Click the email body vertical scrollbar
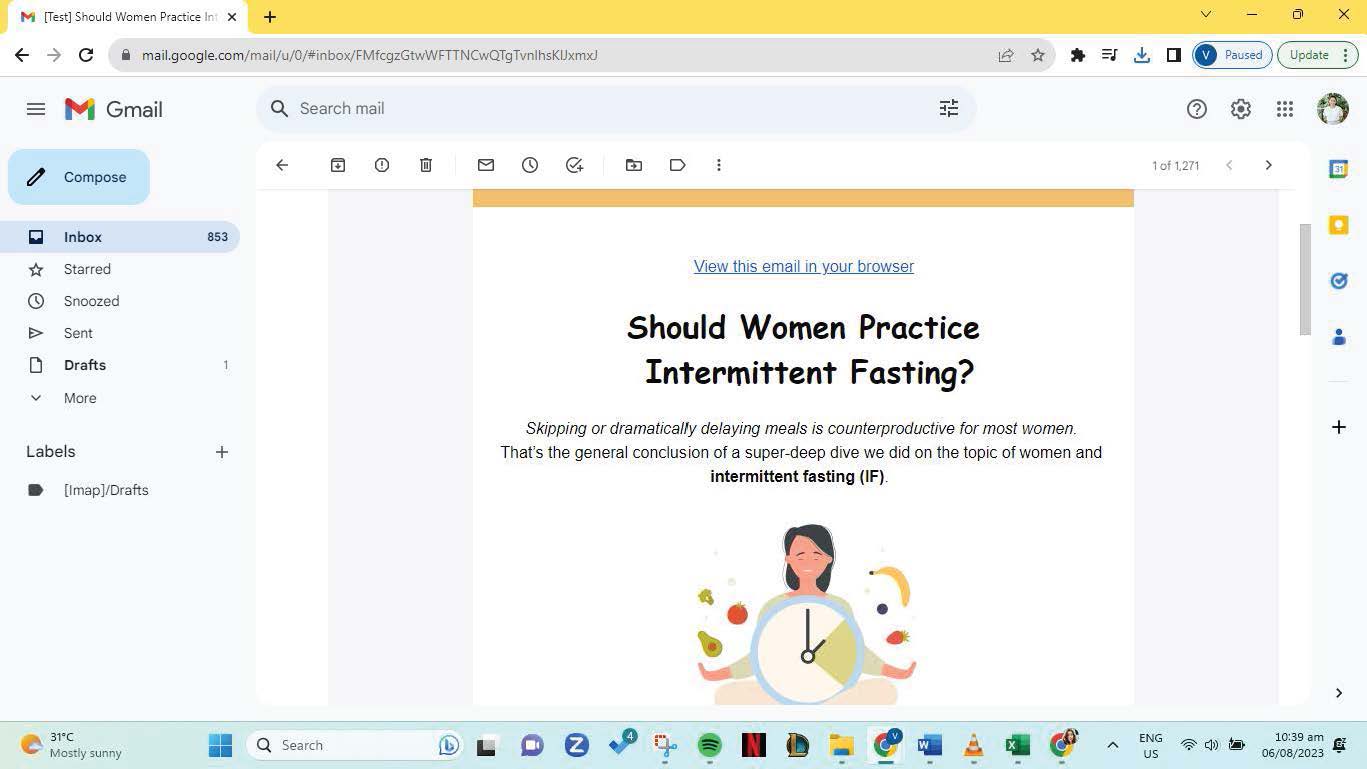The width and height of the screenshot is (1367, 769). click(1305, 280)
